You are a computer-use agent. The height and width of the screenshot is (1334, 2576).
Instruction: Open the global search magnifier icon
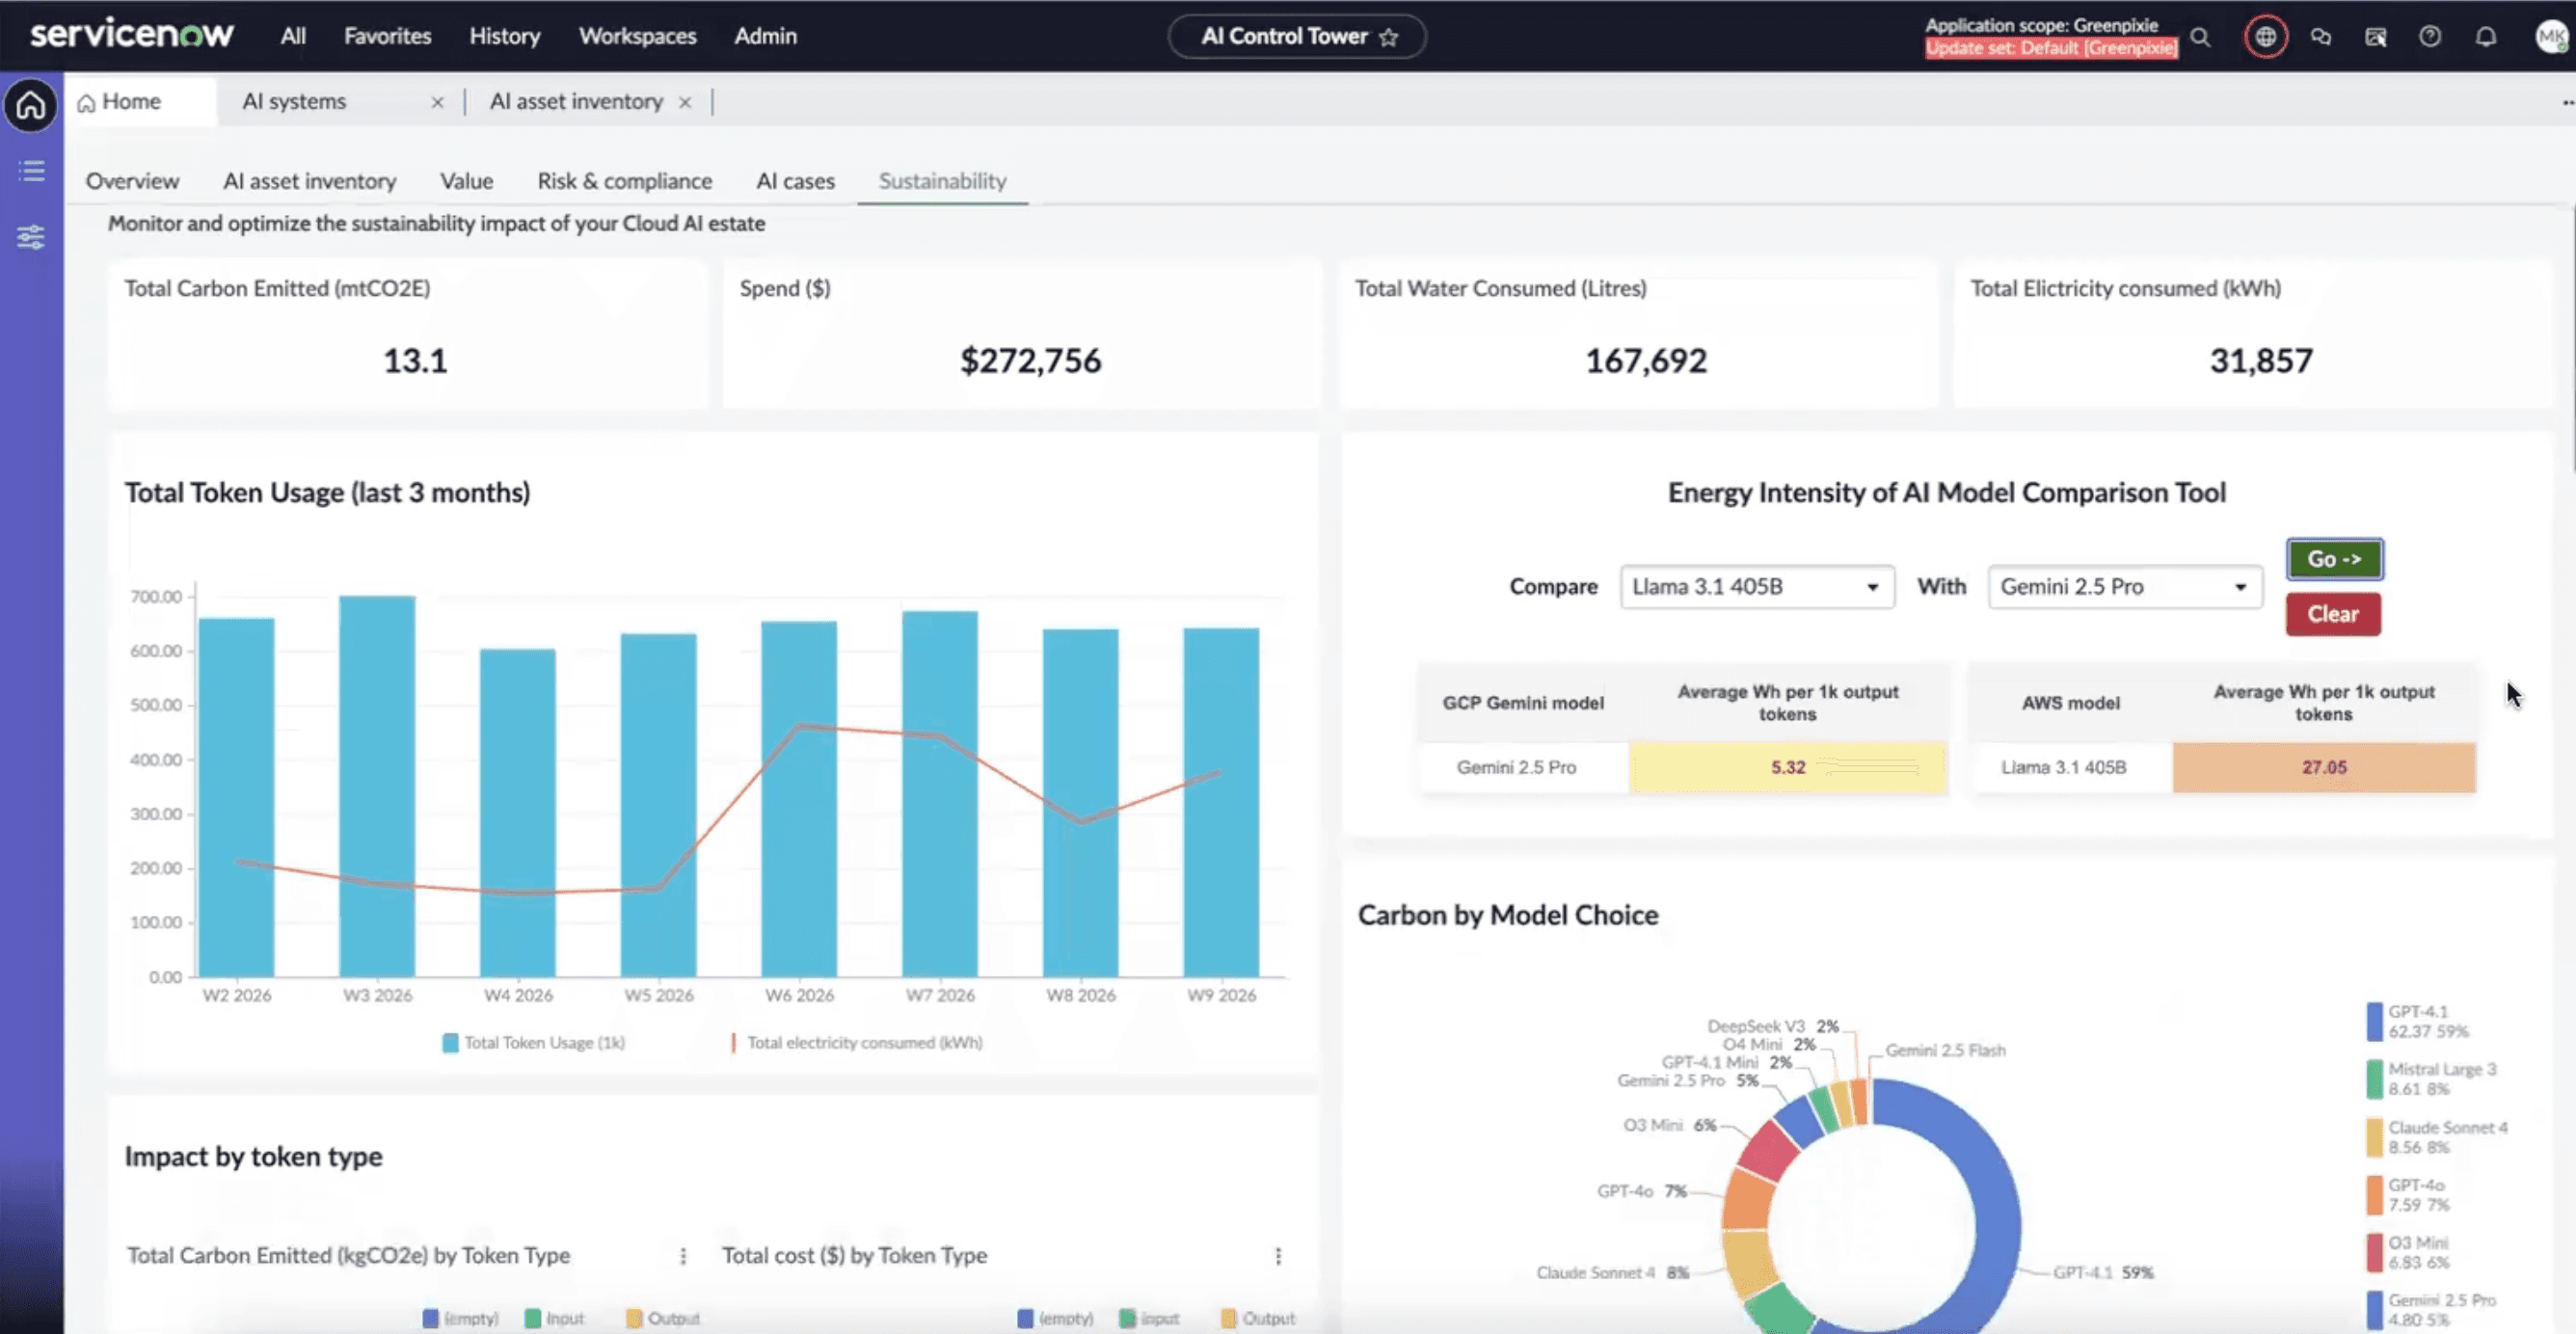(x=2200, y=37)
